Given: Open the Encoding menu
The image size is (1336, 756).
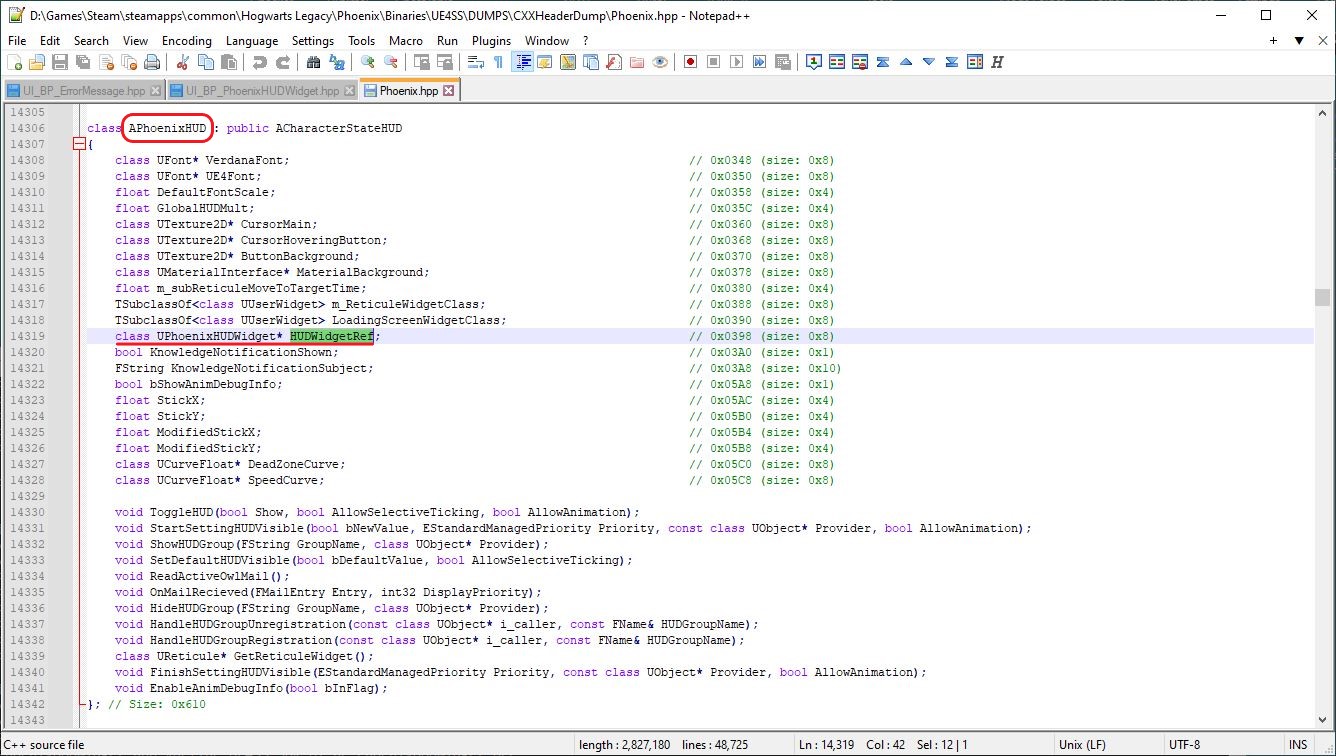Looking at the screenshot, I should 187,41.
